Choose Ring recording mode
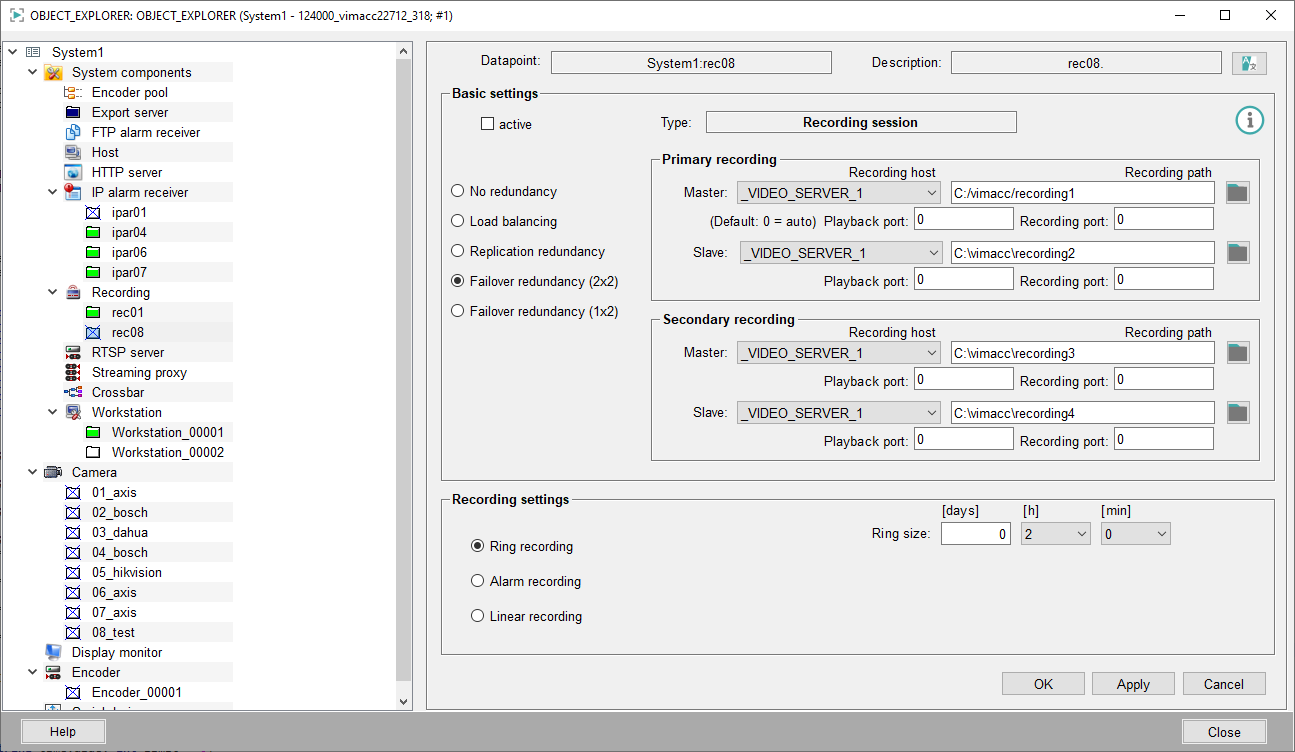This screenshot has width=1295, height=752. click(477, 546)
